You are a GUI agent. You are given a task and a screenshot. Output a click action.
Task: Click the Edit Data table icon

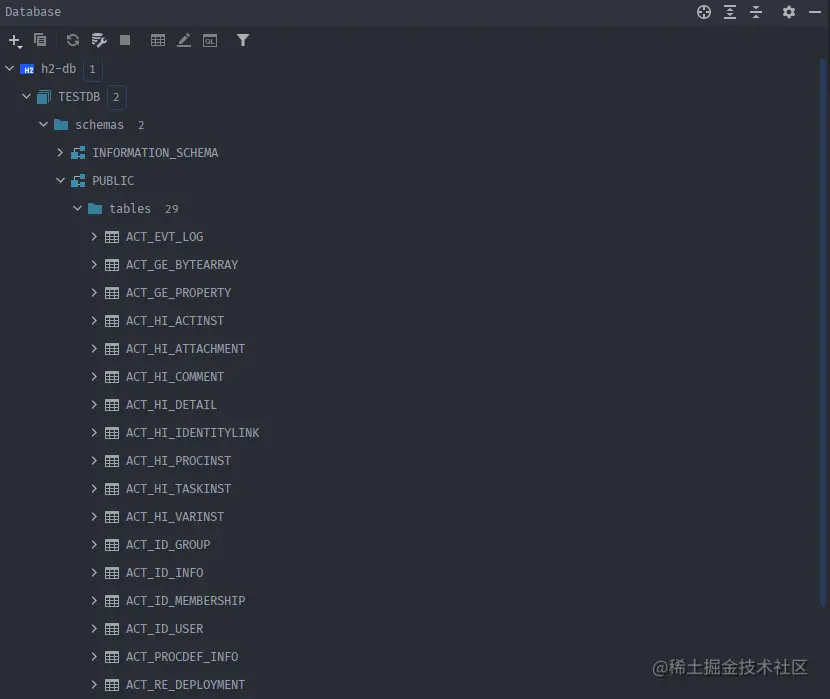click(158, 40)
